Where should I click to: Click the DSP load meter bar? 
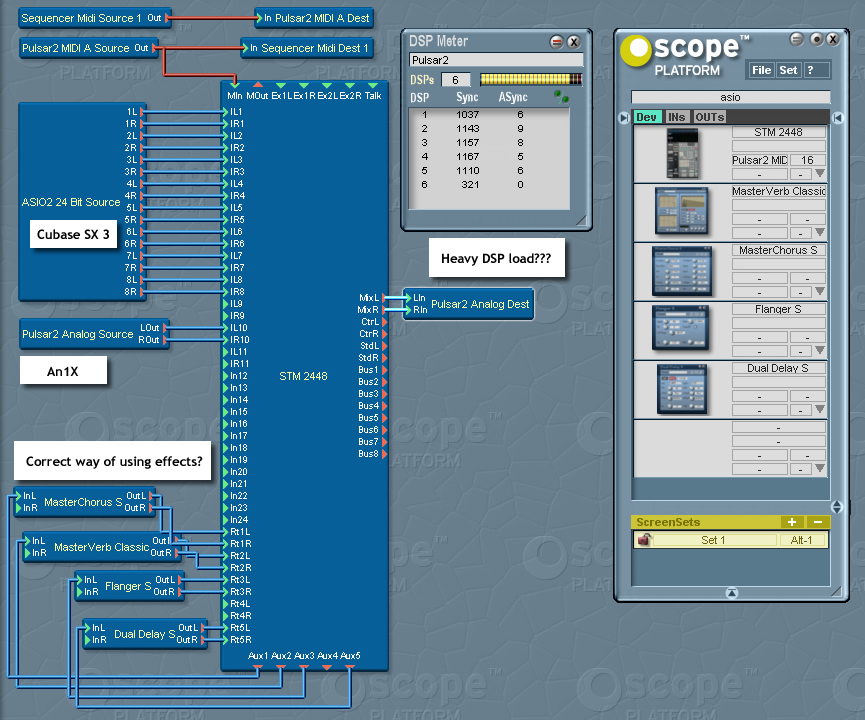pyautogui.click(x=531, y=79)
